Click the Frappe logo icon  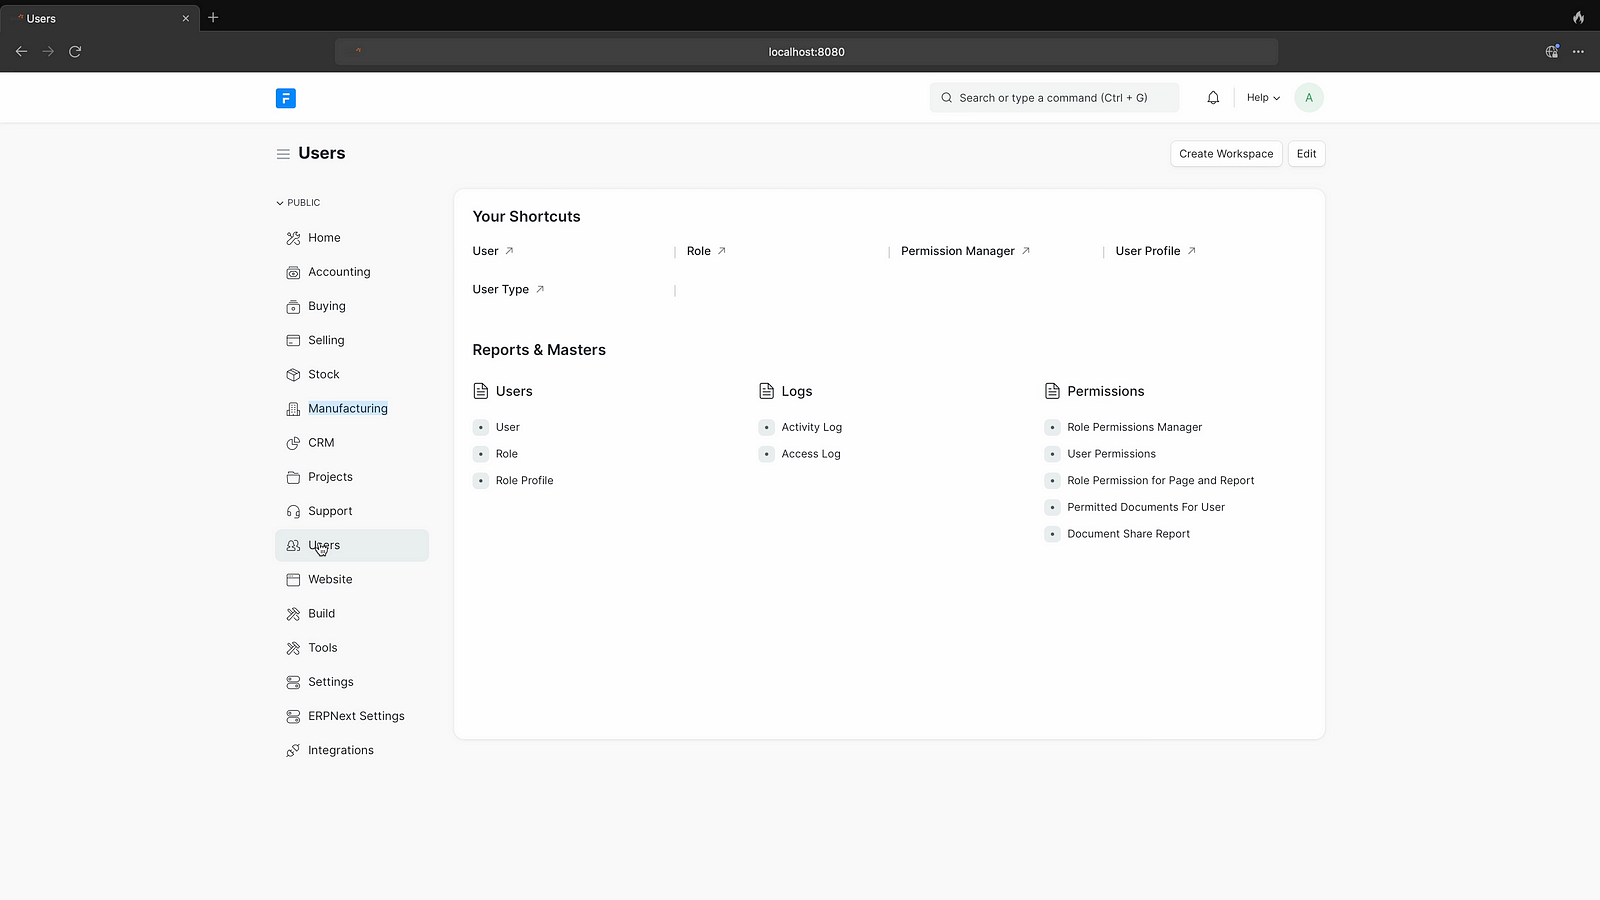[x=286, y=98]
